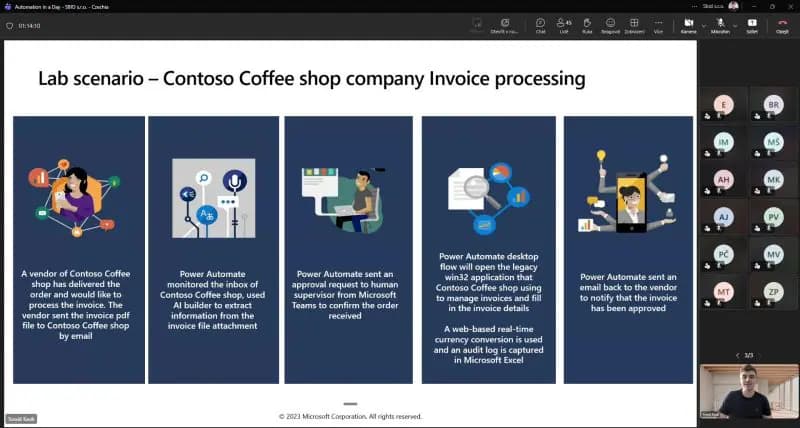Select participant tile MV
The width and height of the screenshot is (800, 428).
773,254
